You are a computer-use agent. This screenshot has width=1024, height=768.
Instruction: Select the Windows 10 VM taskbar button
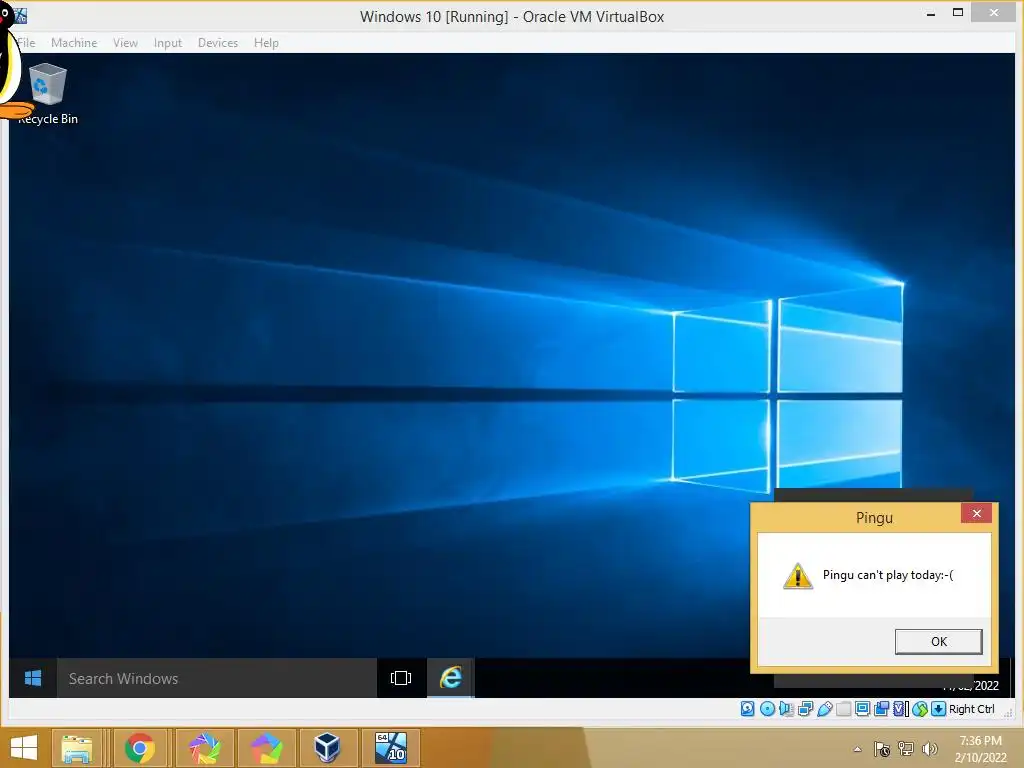tap(391, 748)
